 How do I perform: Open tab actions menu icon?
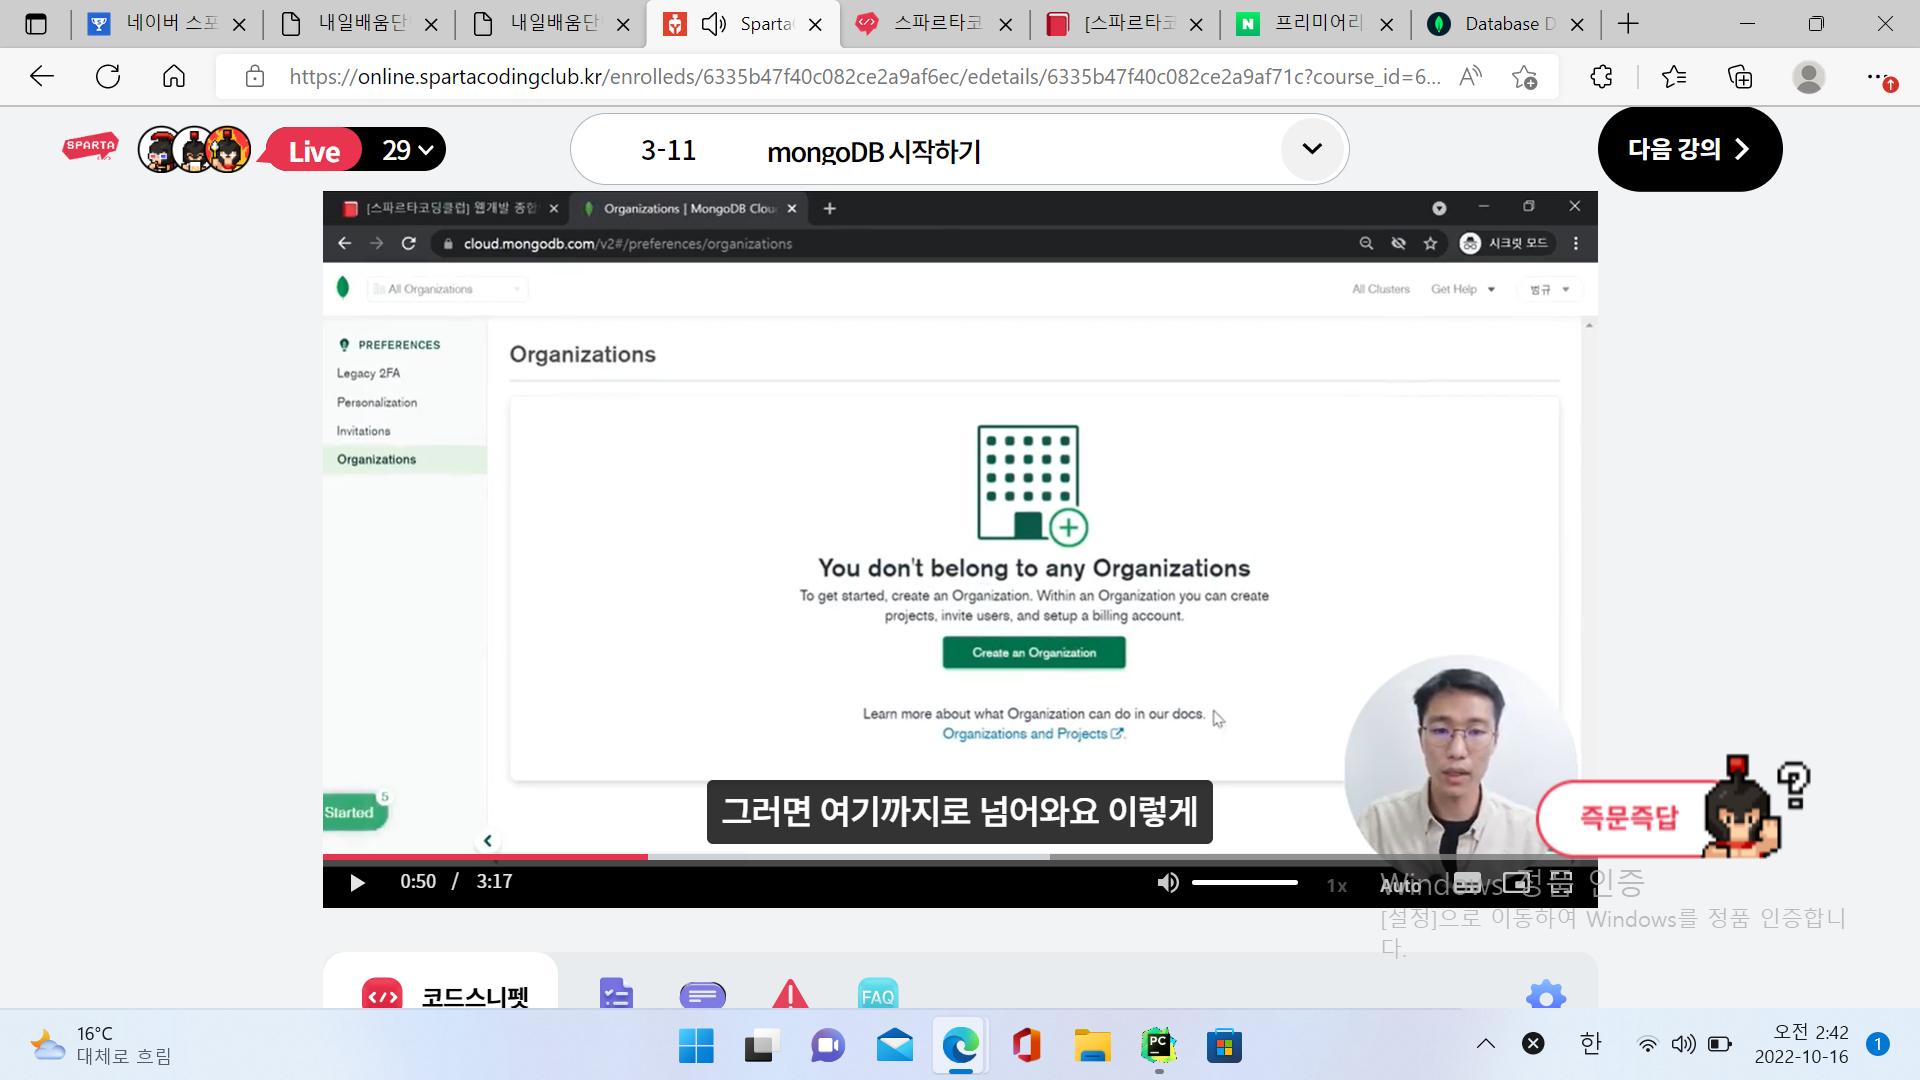[x=36, y=24]
